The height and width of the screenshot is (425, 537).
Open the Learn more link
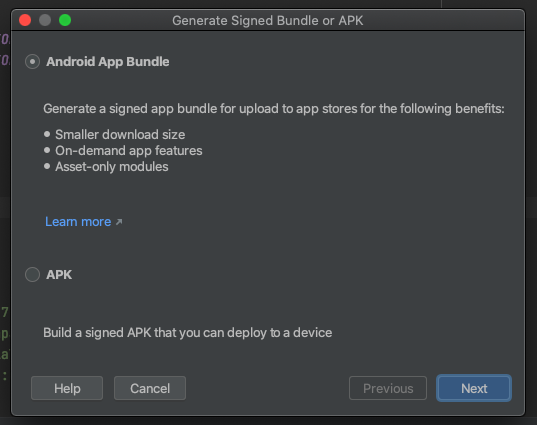point(78,222)
